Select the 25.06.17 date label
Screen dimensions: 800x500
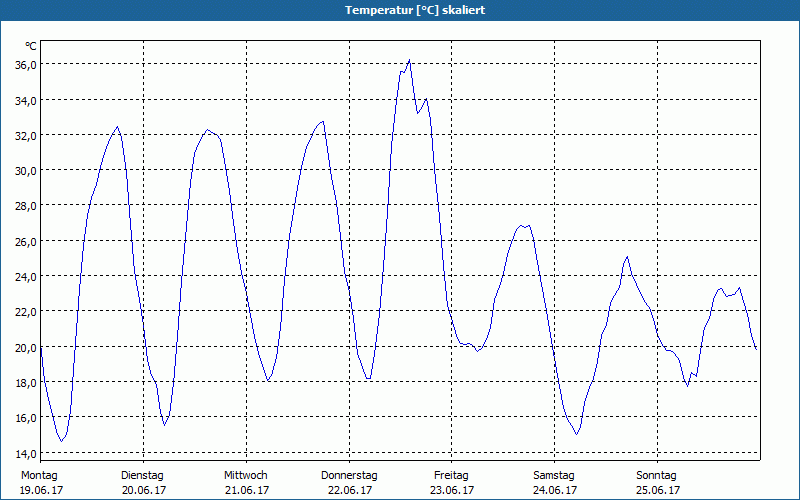click(x=656, y=491)
